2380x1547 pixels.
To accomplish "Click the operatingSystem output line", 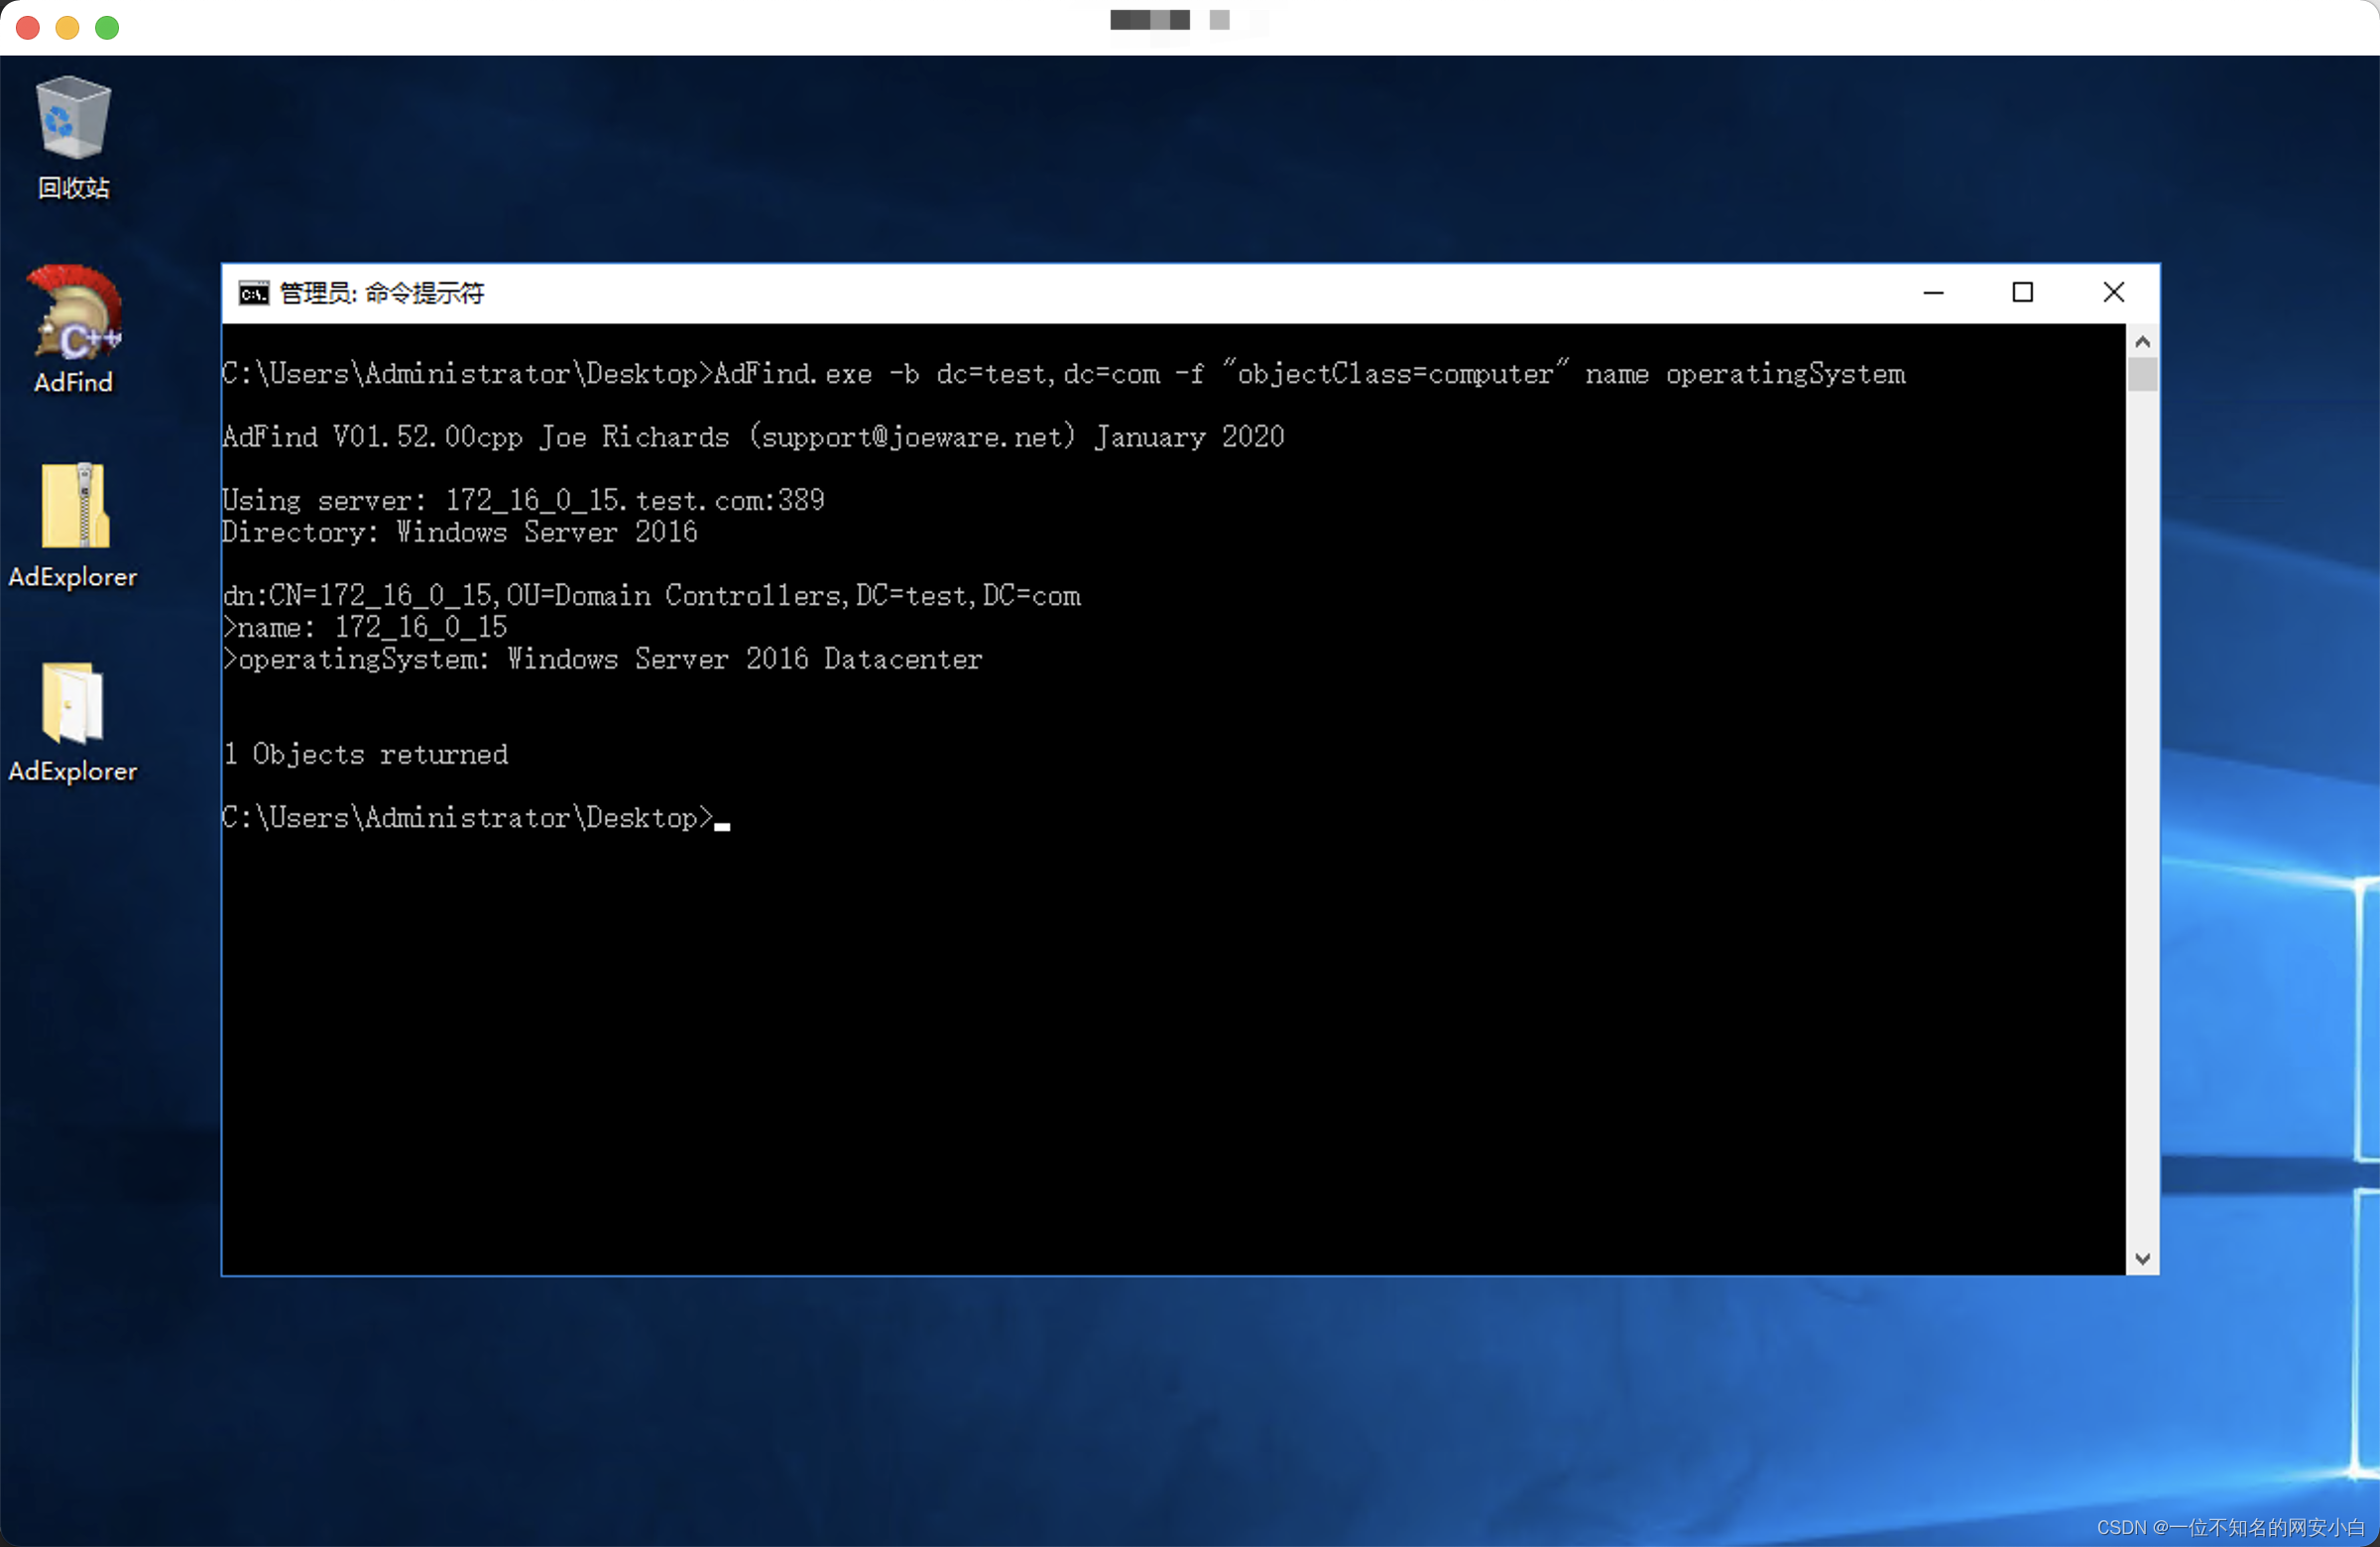I will click(x=602, y=660).
